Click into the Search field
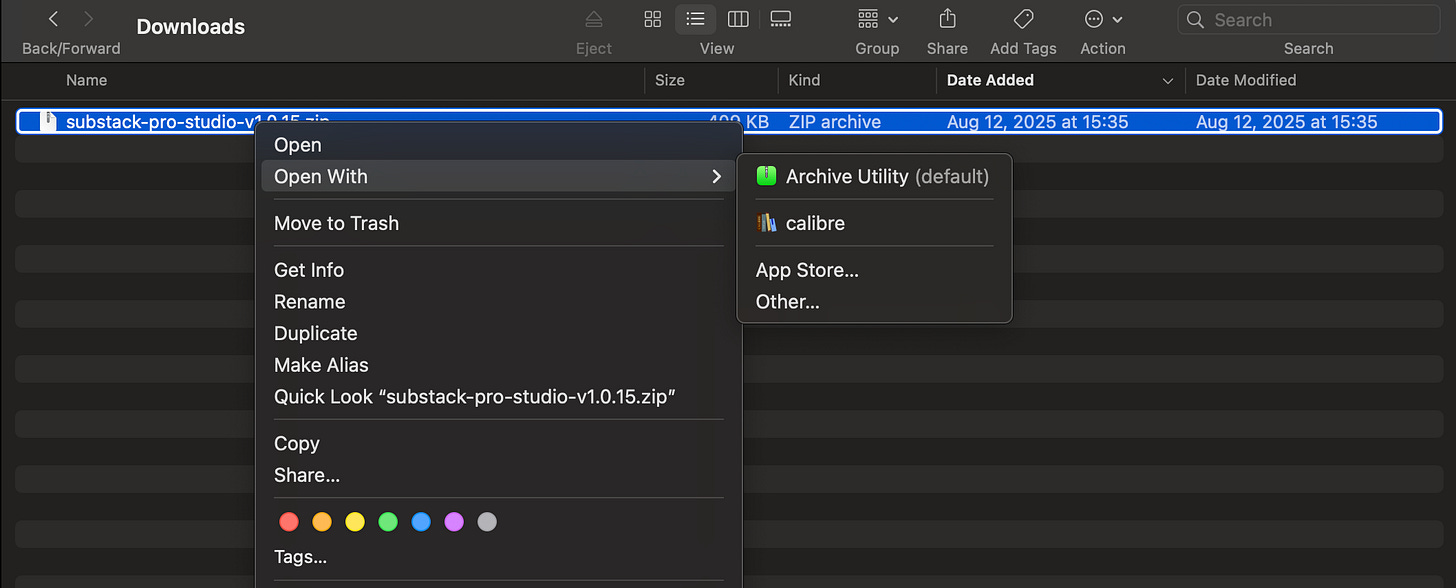This screenshot has height=588, width=1456. click(x=1309, y=19)
